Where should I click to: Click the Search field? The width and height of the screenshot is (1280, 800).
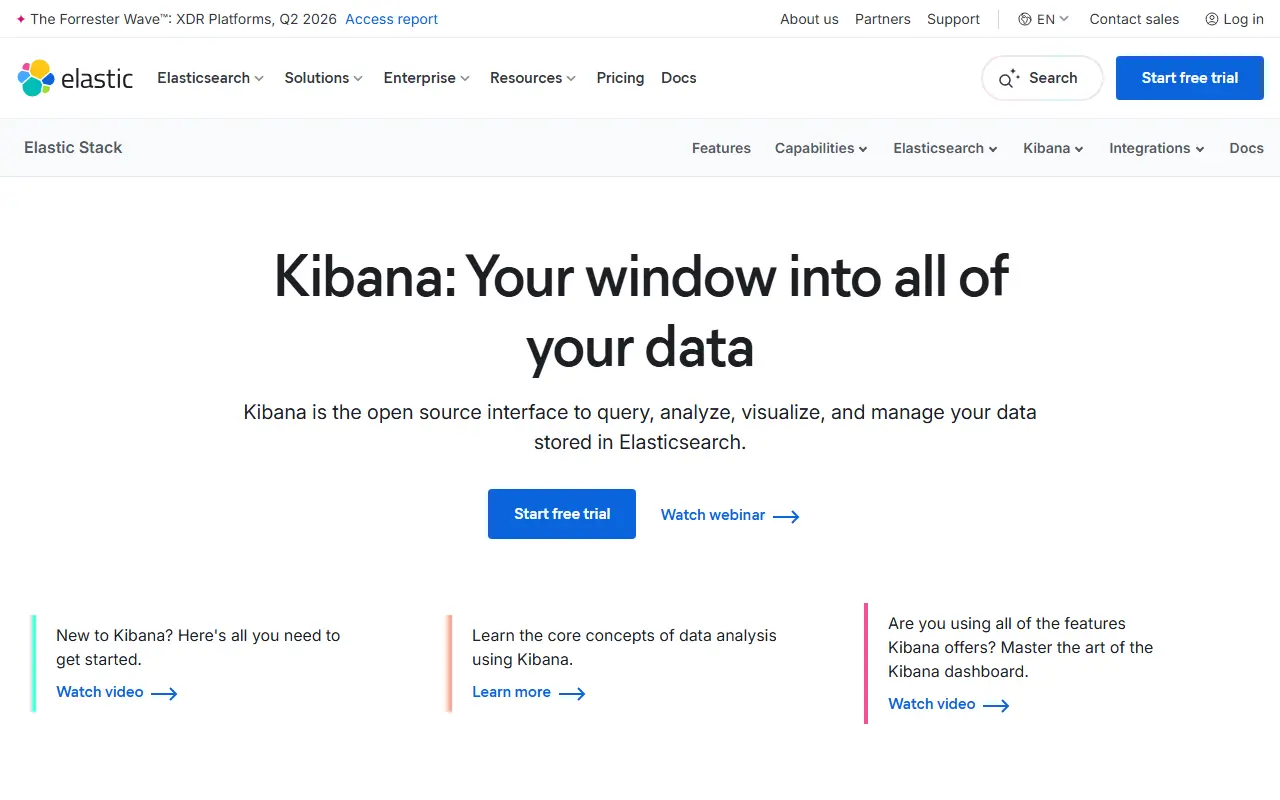(x=1042, y=78)
